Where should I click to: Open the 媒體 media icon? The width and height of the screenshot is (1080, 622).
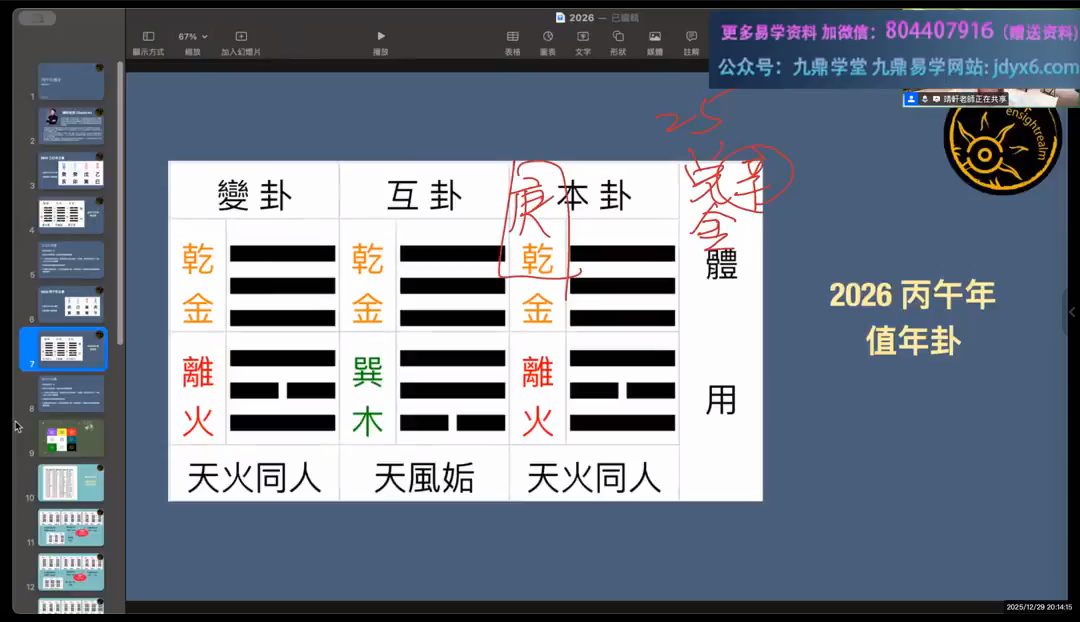pyautogui.click(x=654, y=36)
